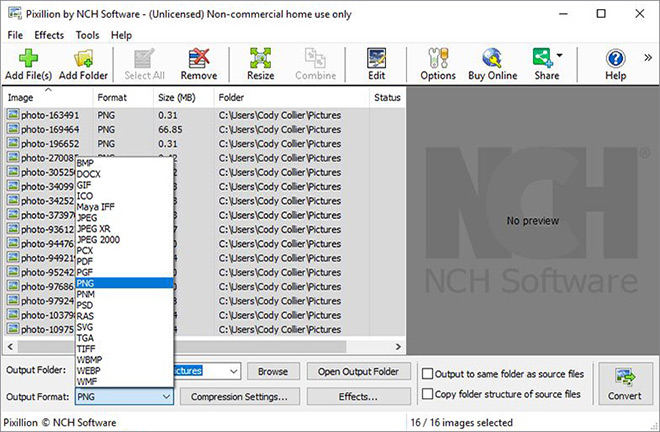This screenshot has width=660, height=432.
Task: Click the Buy Online icon
Action: [492, 58]
